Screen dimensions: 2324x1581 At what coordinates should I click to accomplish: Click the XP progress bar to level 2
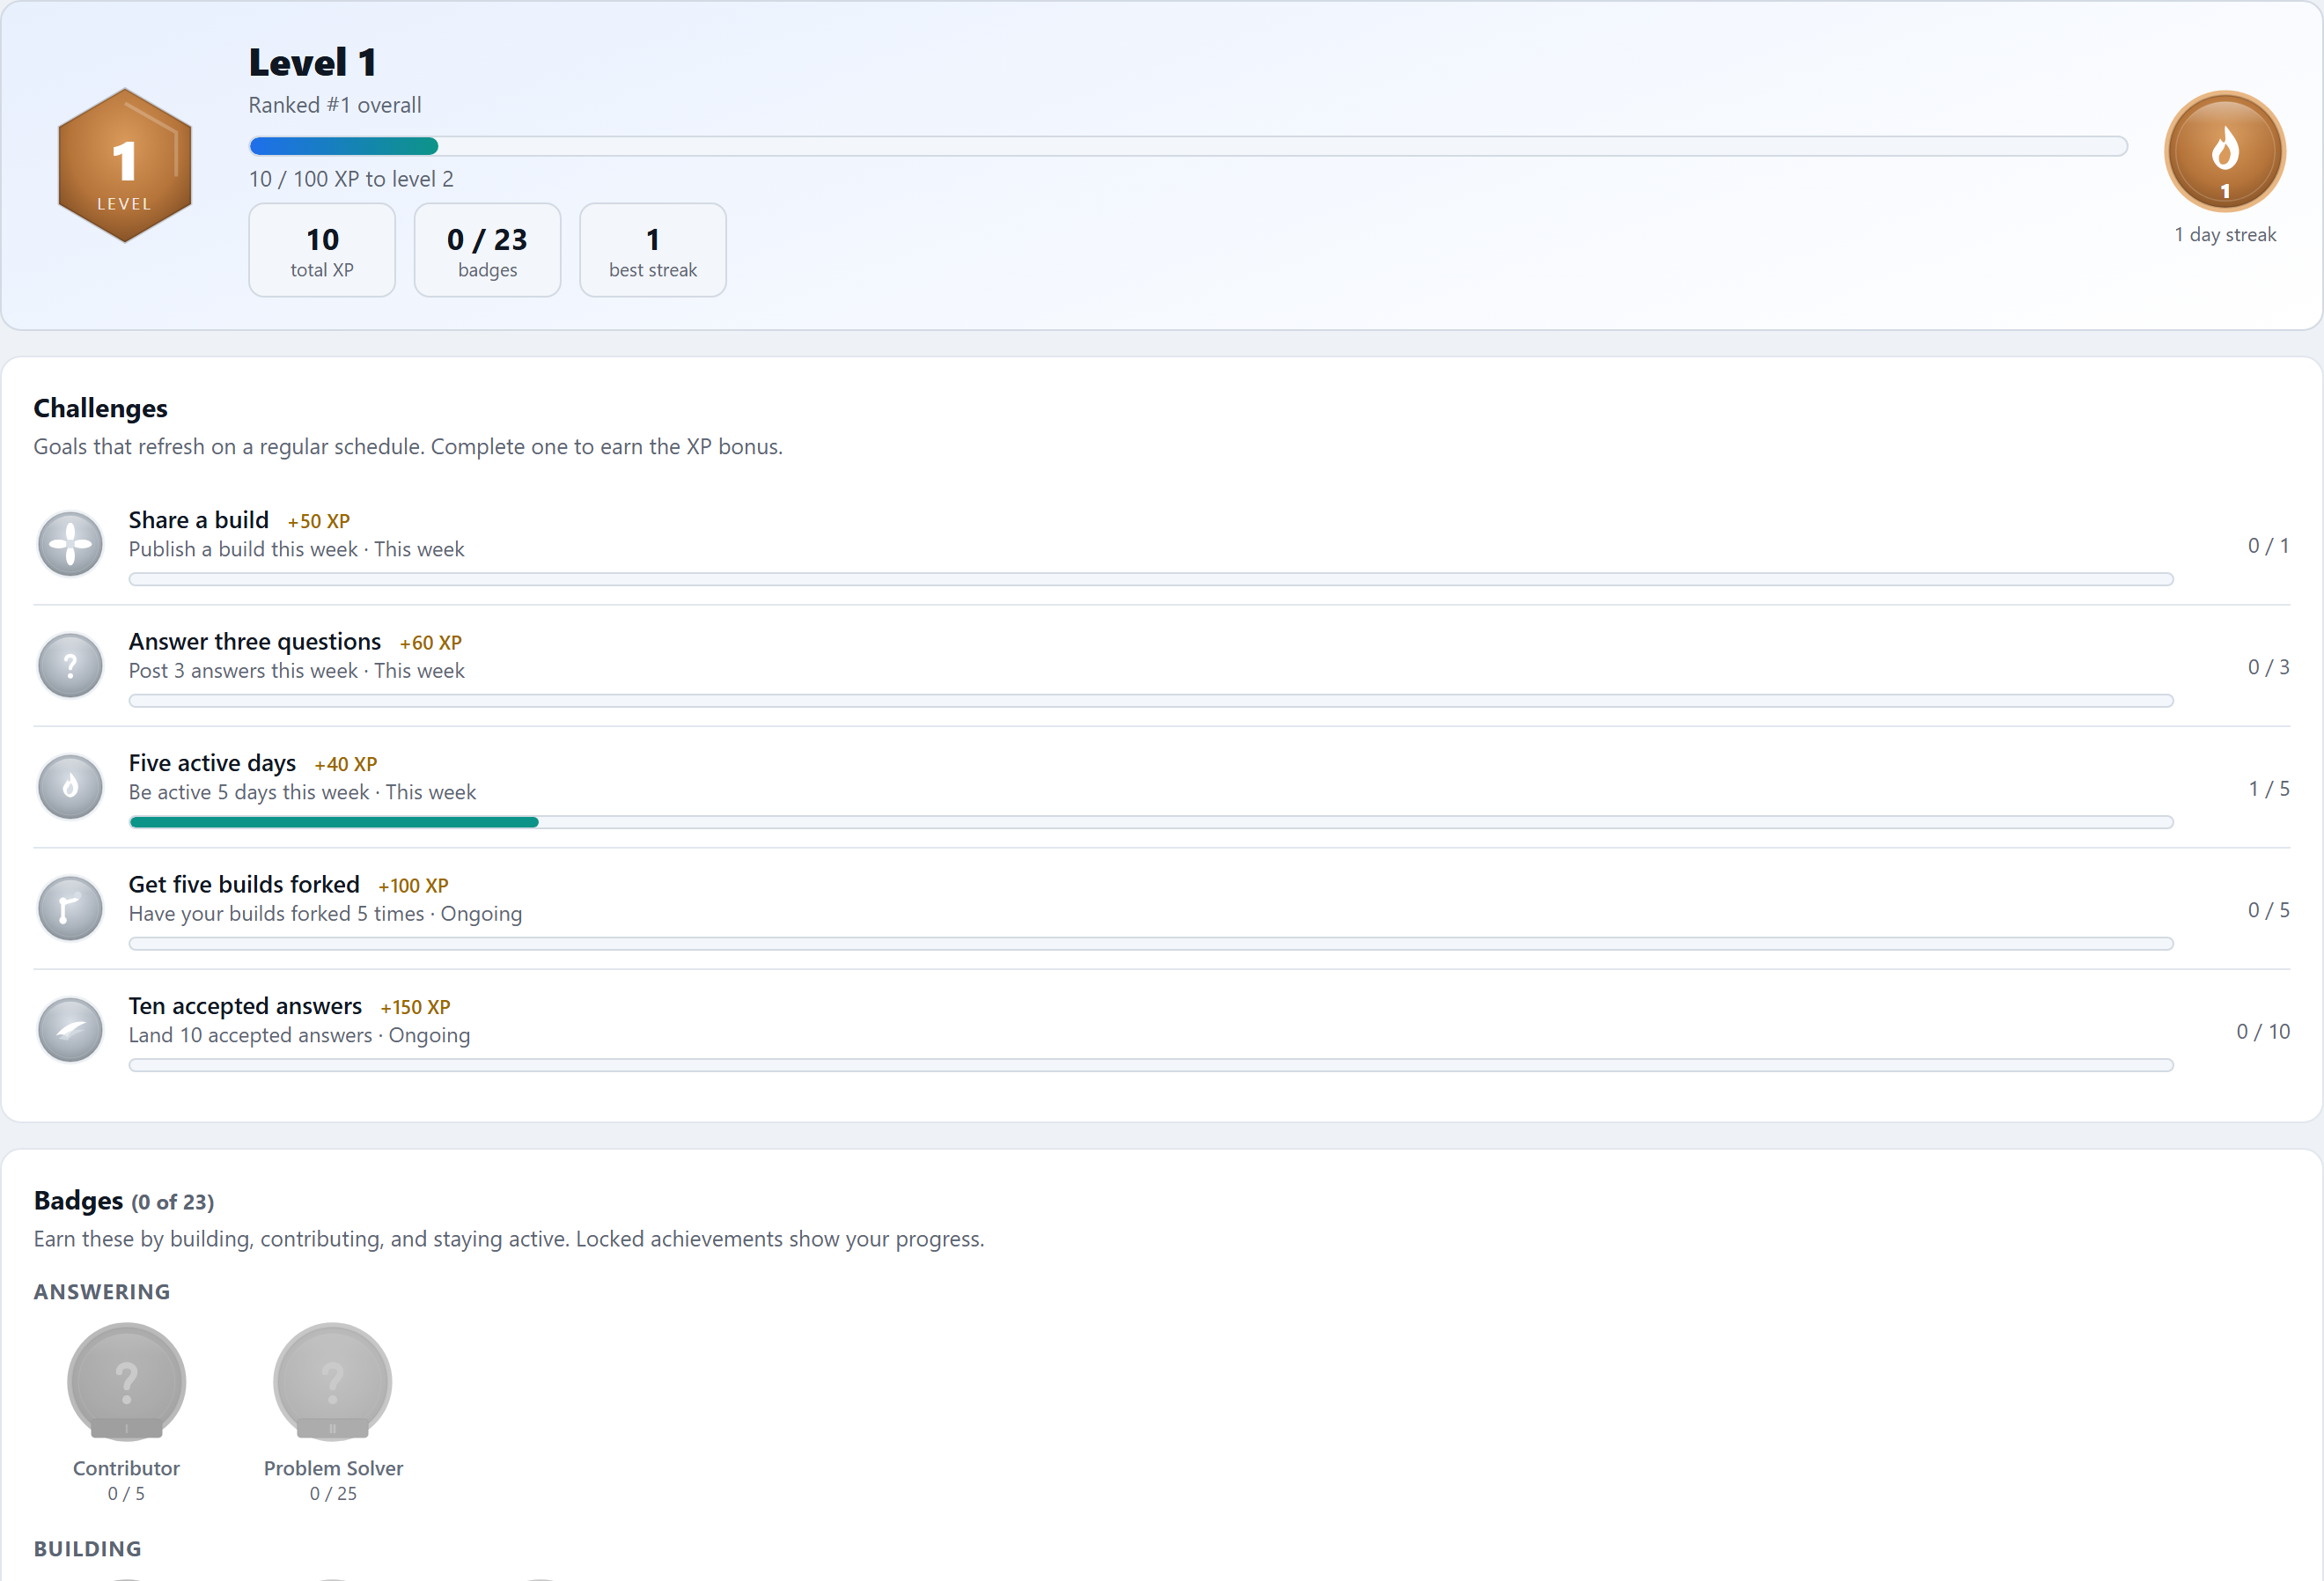(x=1188, y=146)
